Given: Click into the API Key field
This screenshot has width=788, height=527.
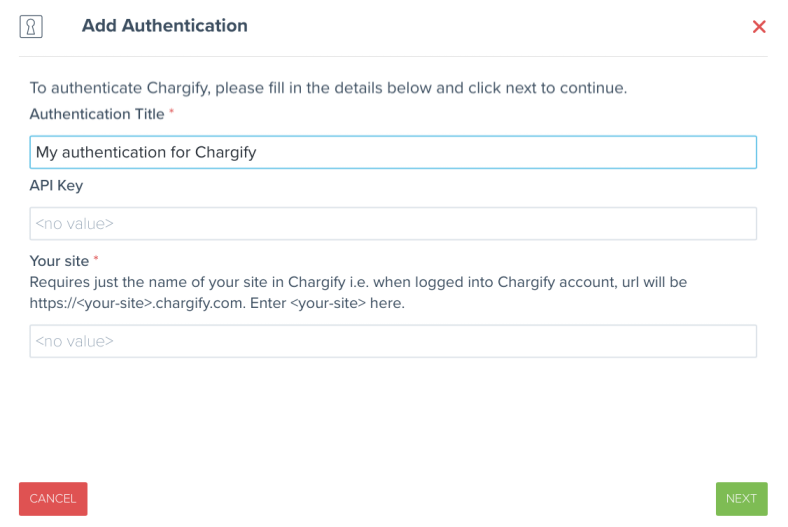Looking at the screenshot, I should click(x=393, y=224).
